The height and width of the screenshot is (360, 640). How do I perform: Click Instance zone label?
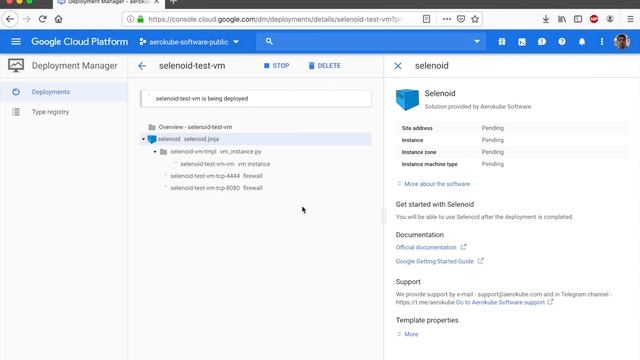(419, 152)
